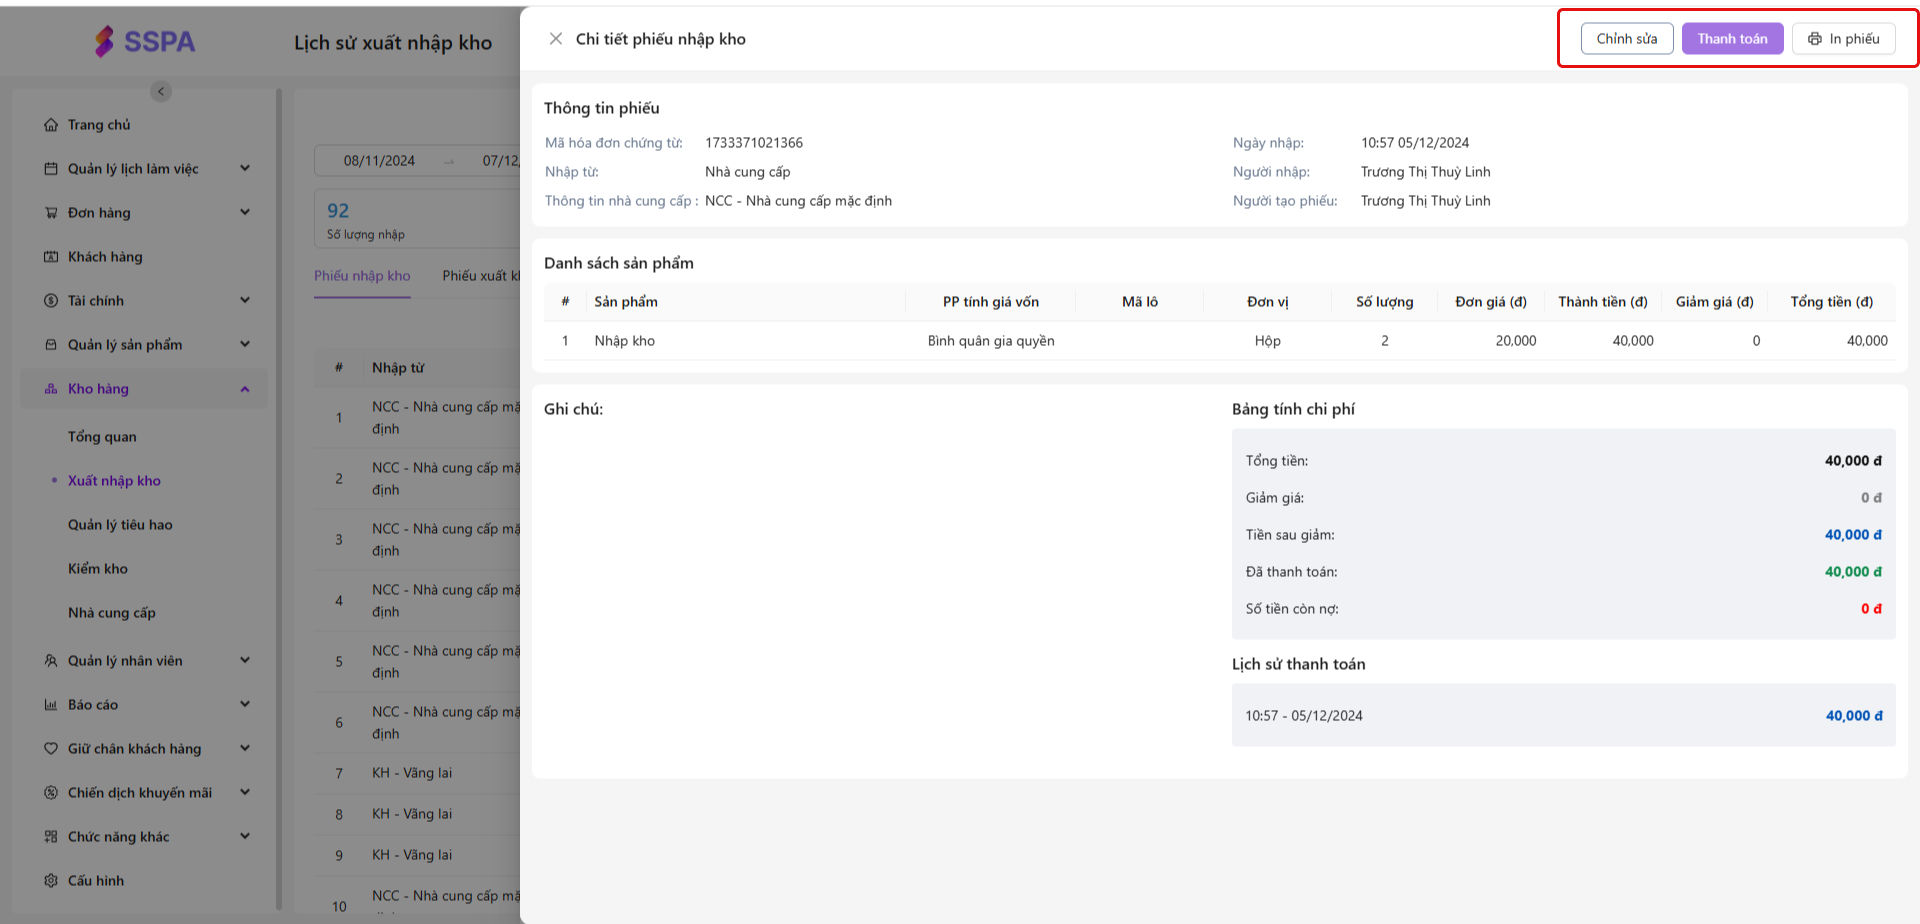Screen dimensions: 1920x924
Task: Click the In phiếu print button
Action: click(x=1843, y=39)
